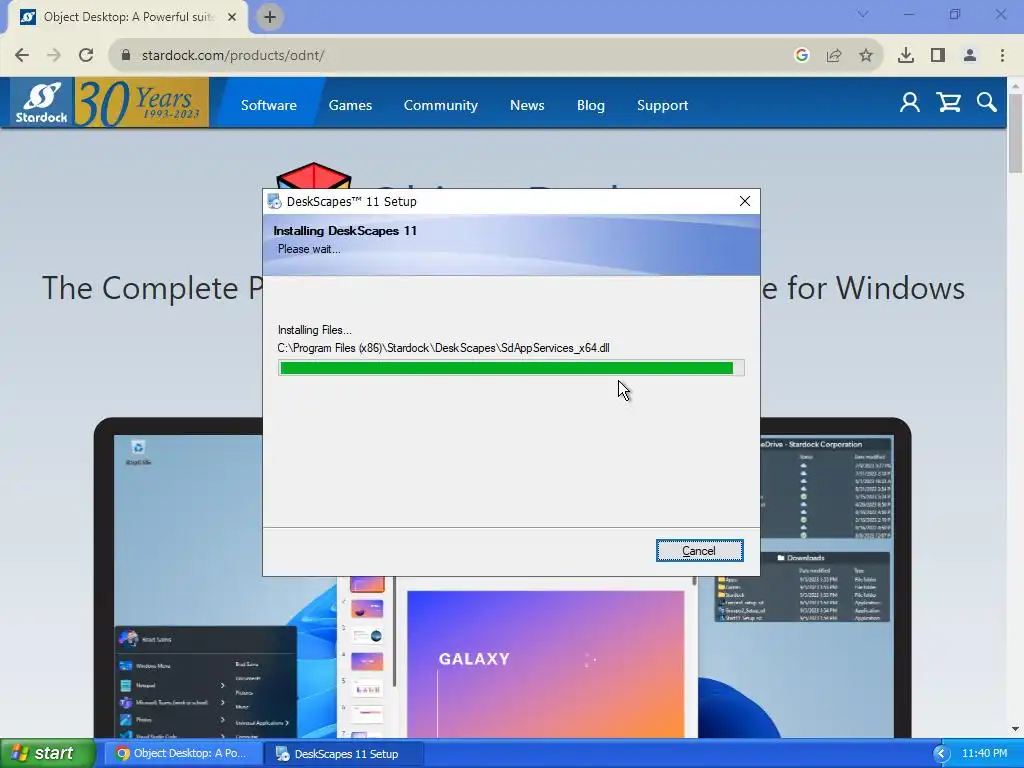
Task: Select the Object Desktop browser tab
Action: pyautogui.click(x=127, y=17)
